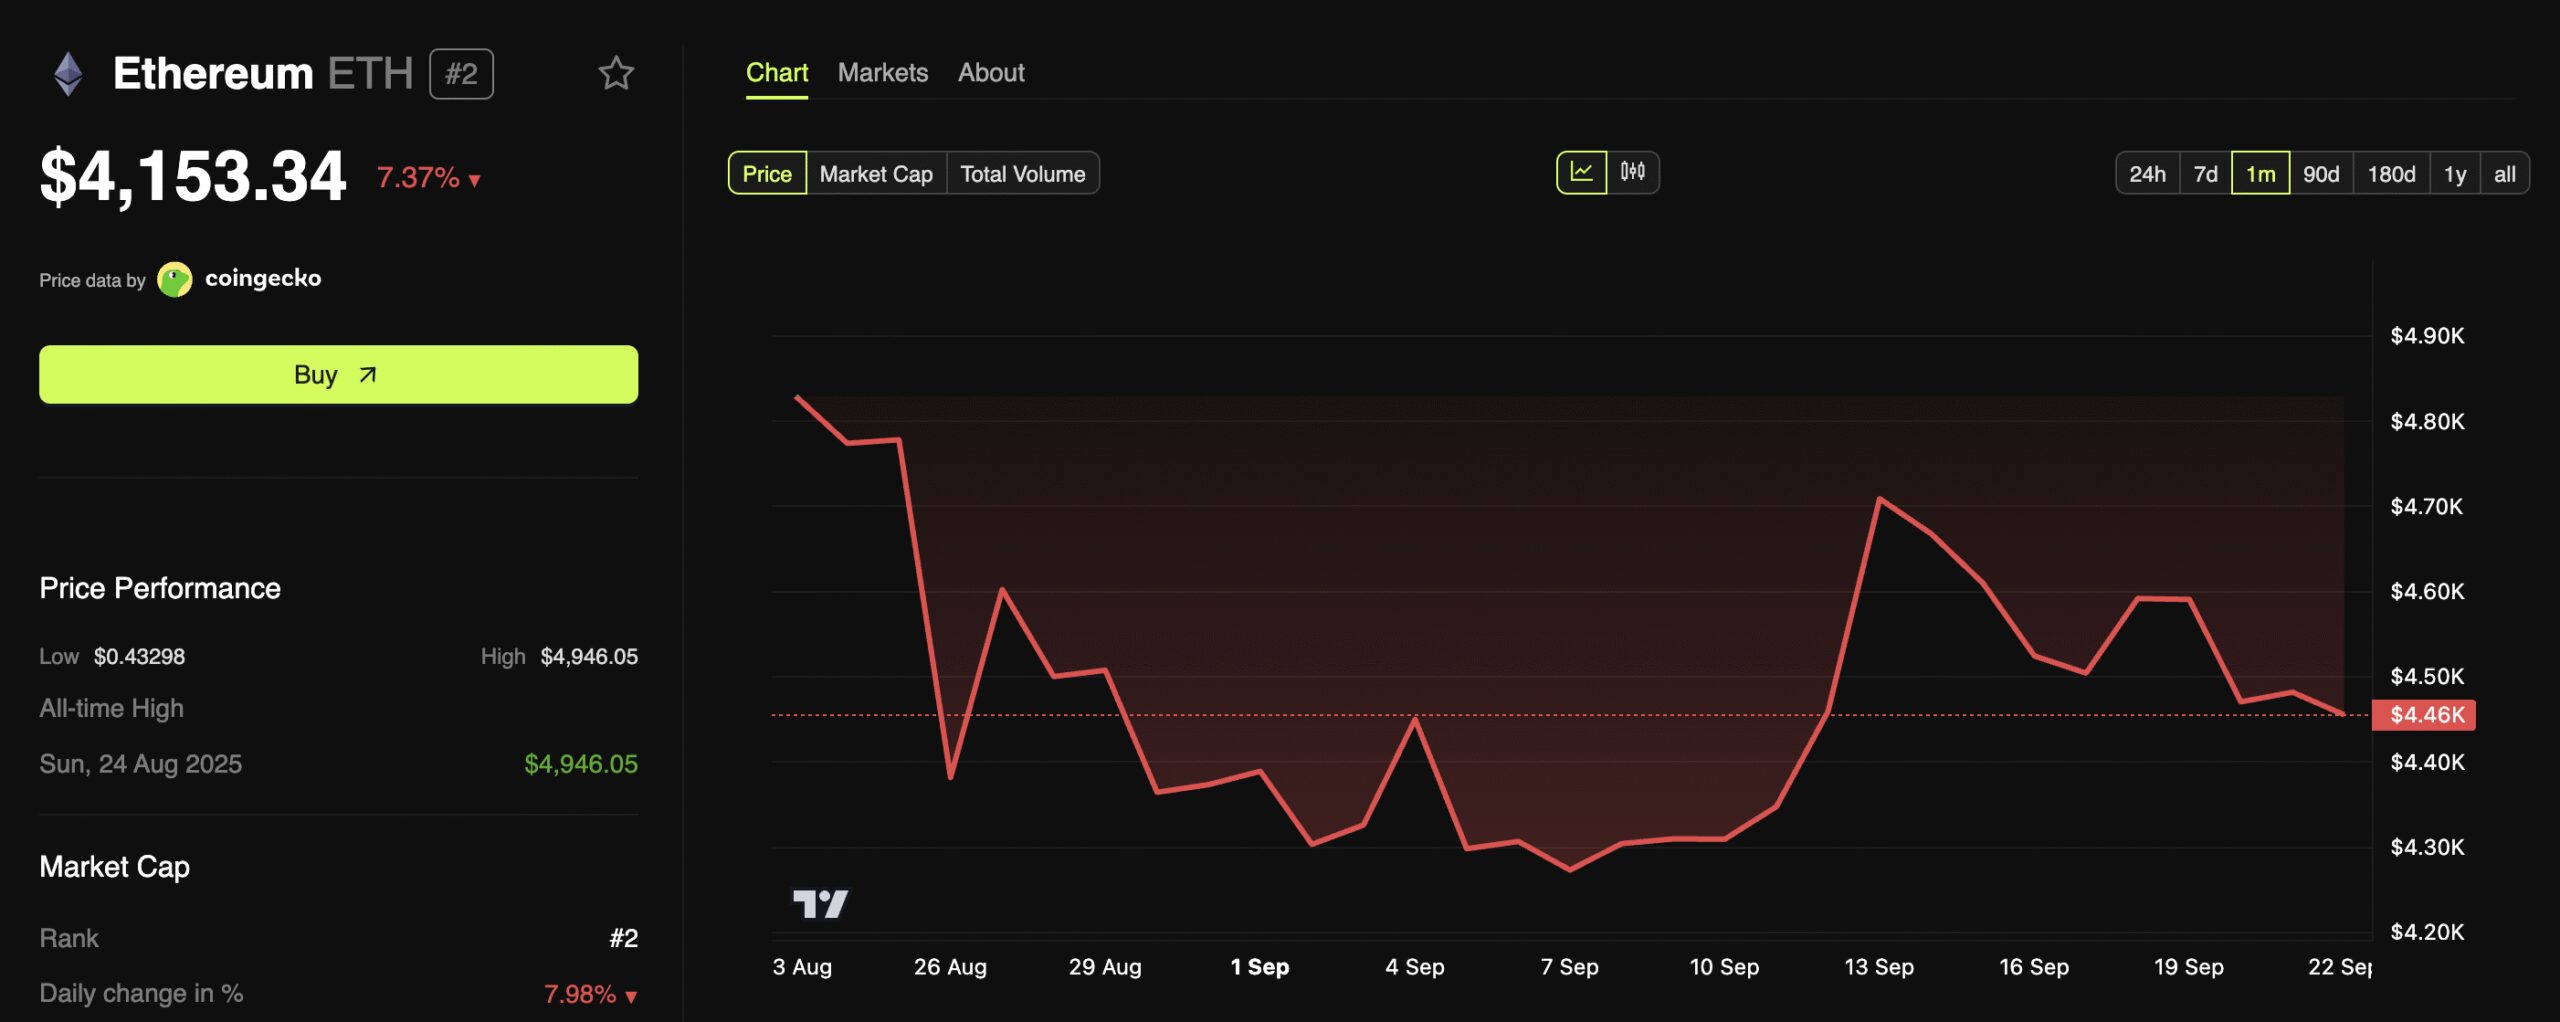
Task: Favorite Ethereum with the star icon
Action: [x=616, y=73]
